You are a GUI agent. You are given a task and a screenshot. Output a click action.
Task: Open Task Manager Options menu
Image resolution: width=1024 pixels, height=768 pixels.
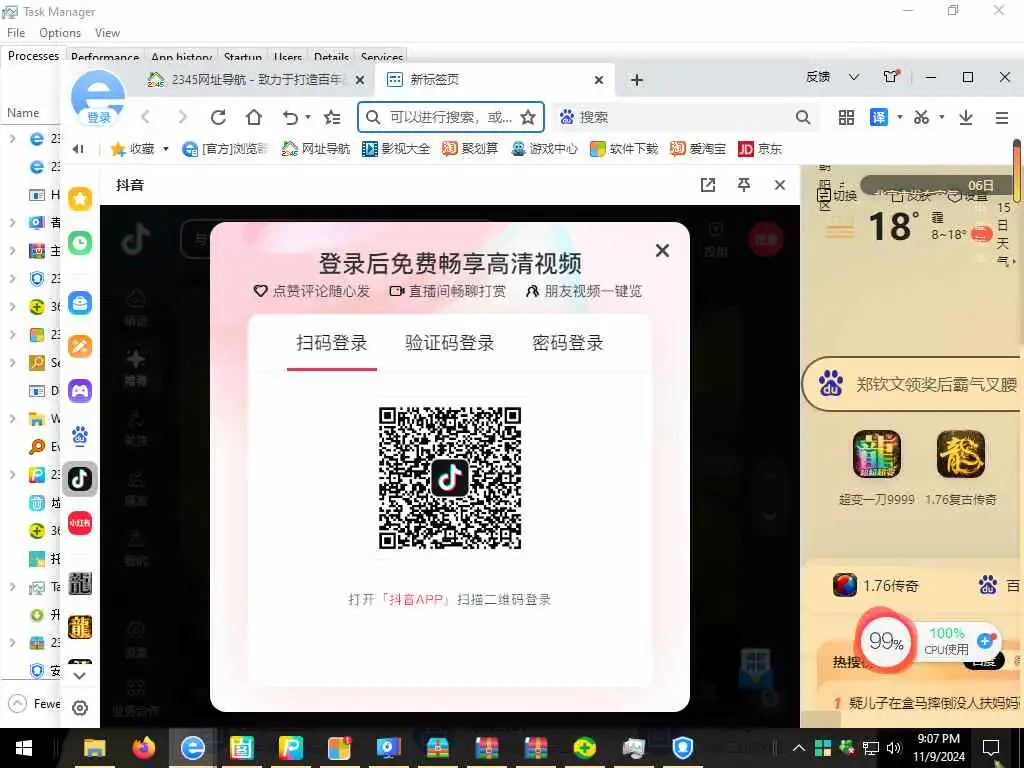pos(60,33)
